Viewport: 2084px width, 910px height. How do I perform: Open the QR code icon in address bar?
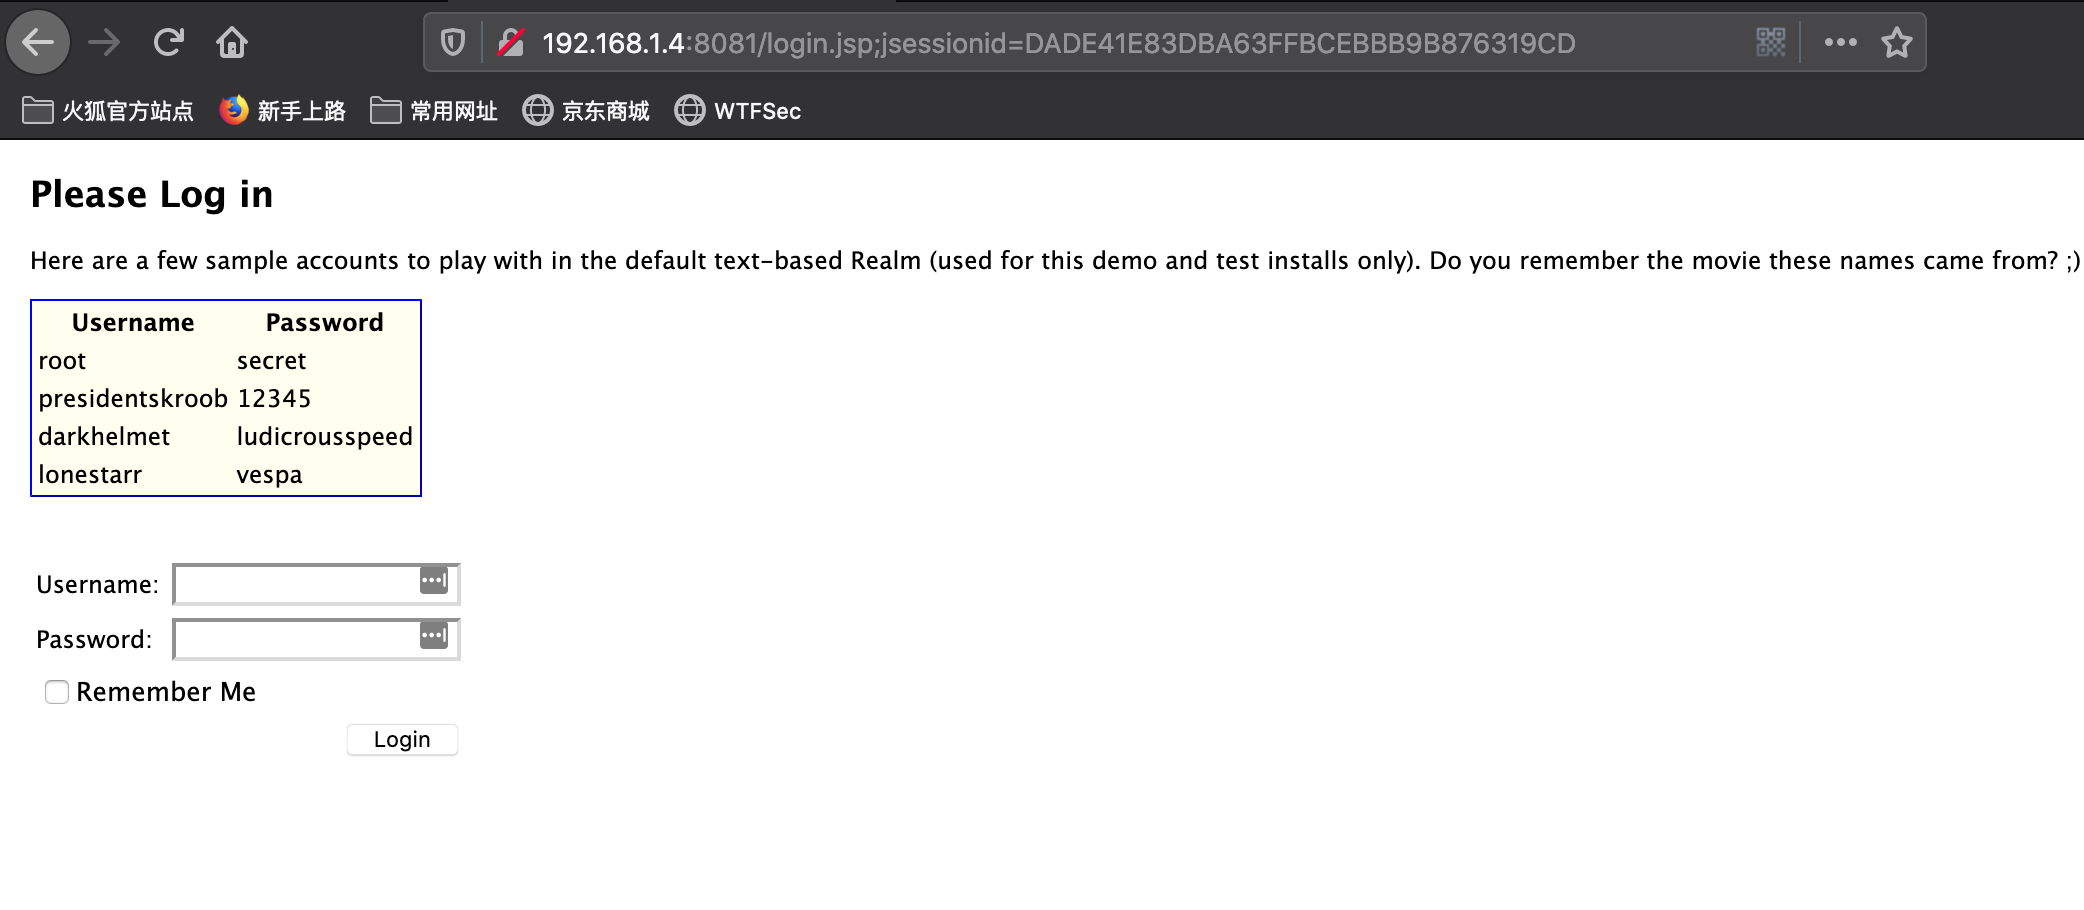tap(1770, 43)
